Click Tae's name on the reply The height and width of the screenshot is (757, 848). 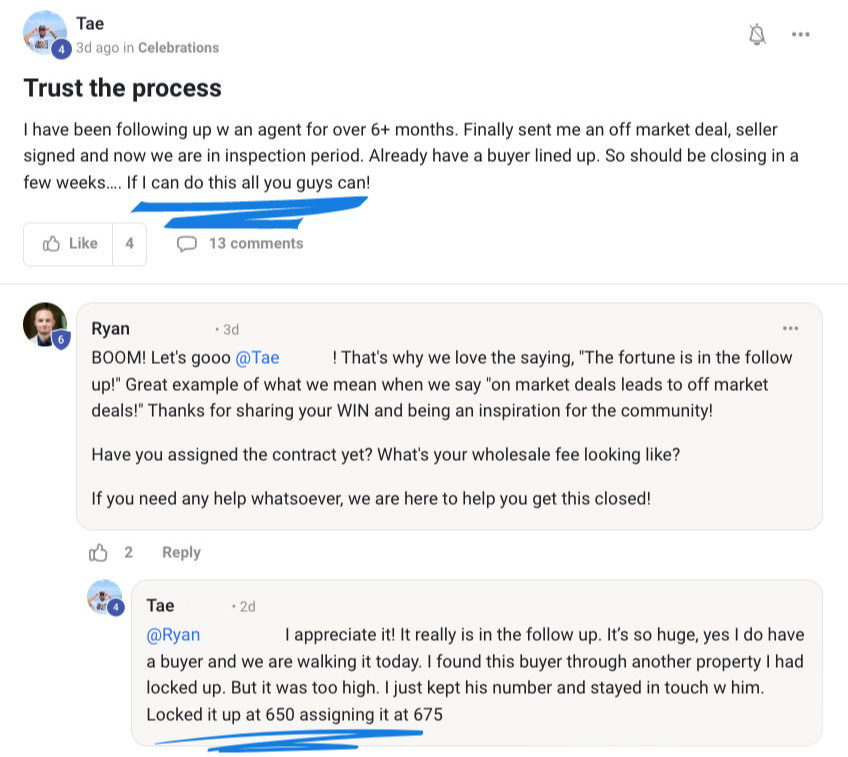(x=160, y=605)
